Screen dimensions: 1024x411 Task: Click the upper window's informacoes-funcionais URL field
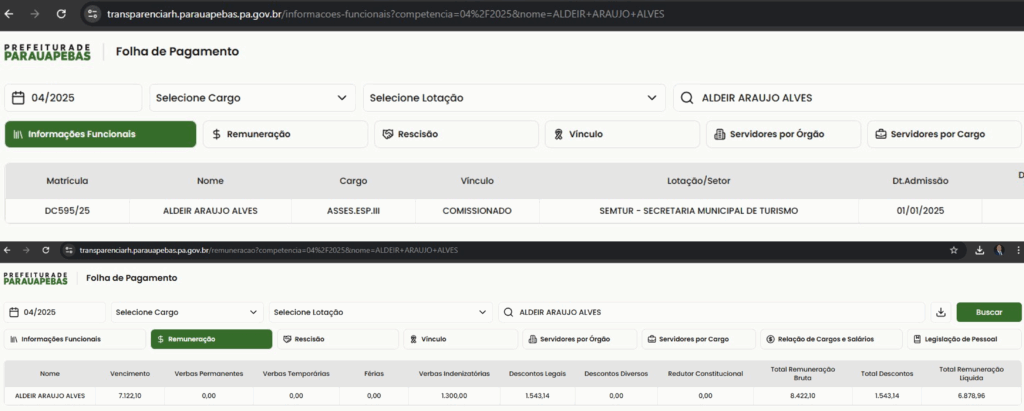(385, 14)
